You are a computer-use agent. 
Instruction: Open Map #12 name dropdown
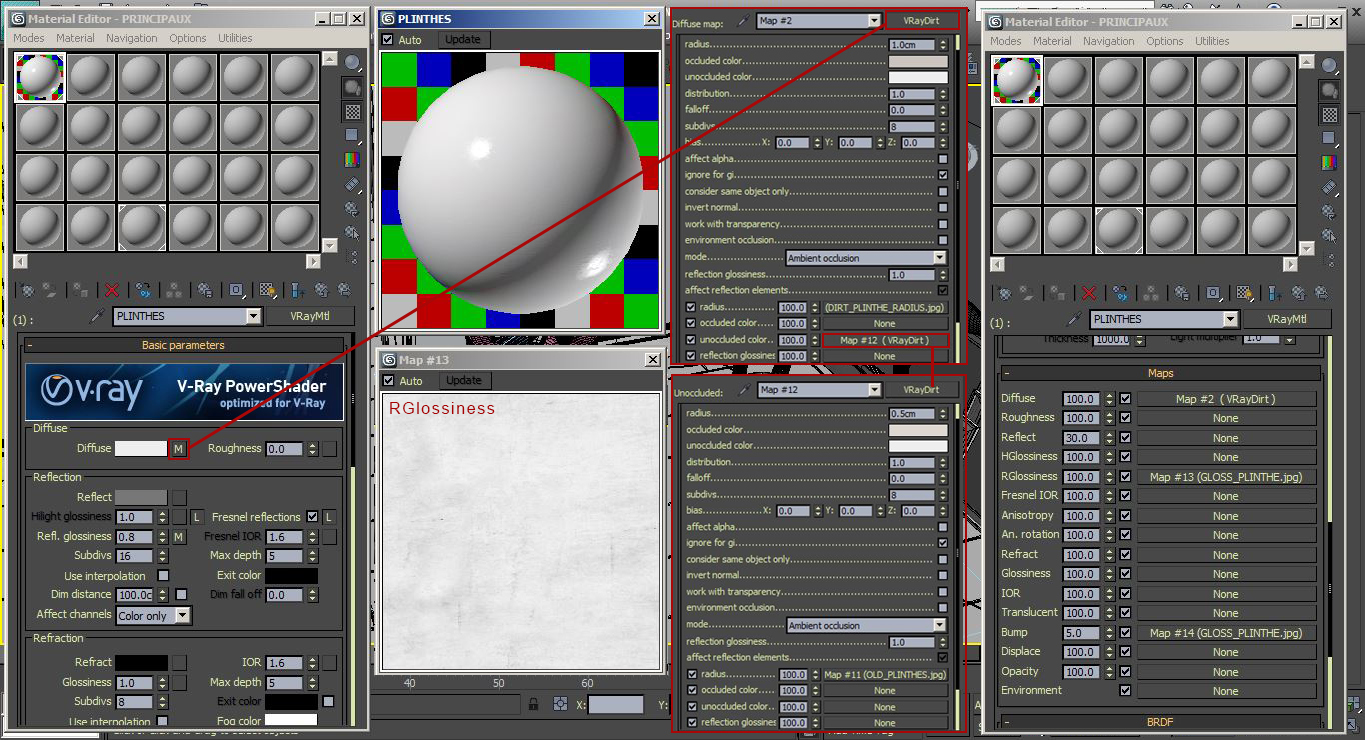874,390
